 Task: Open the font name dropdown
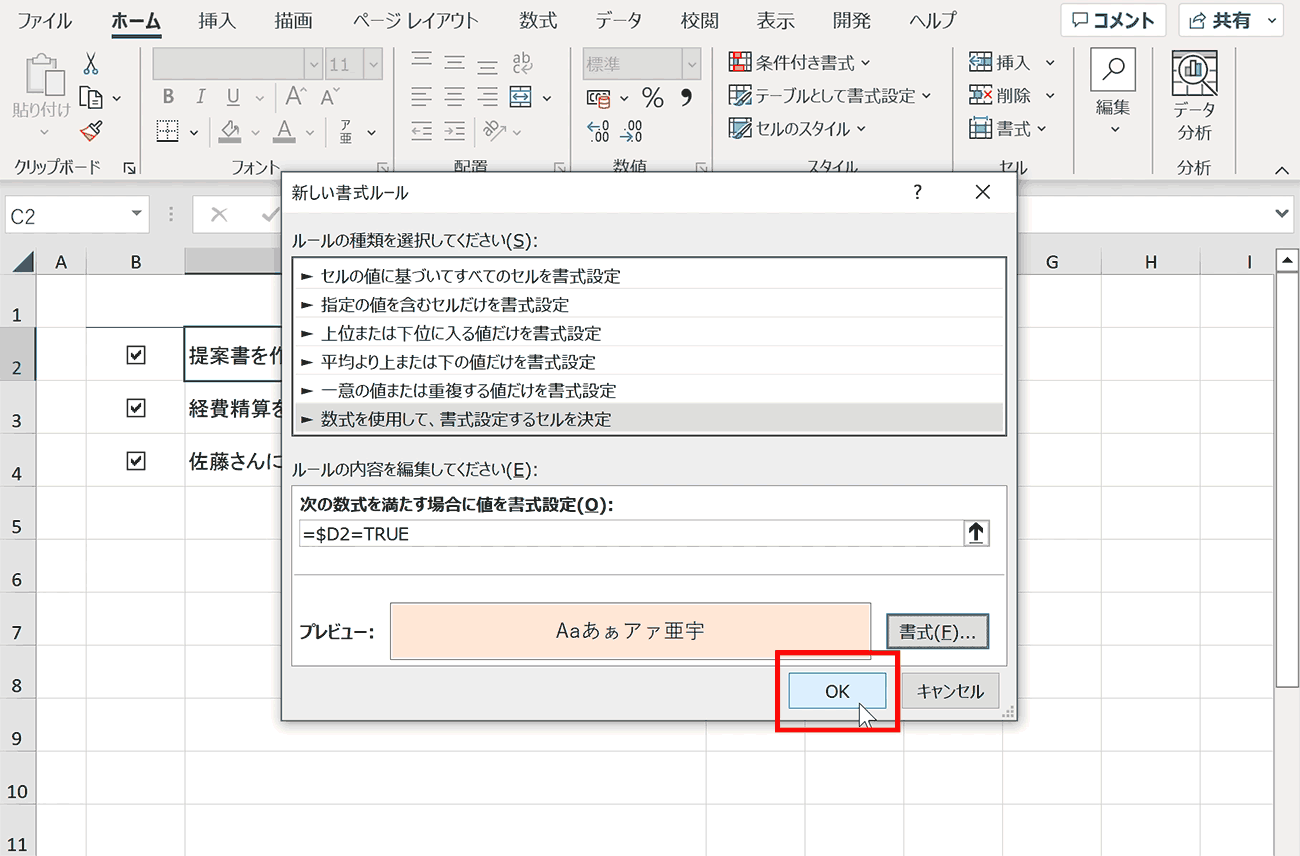(x=312, y=64)
